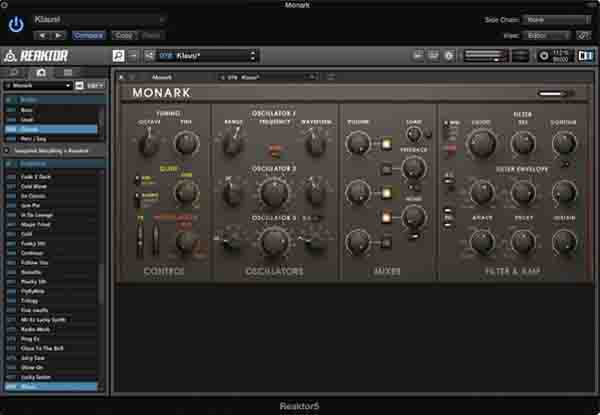This screenshot has width=600, height=415.
Task: Open the View Editor dropdown
Action: tap(547, 36)
